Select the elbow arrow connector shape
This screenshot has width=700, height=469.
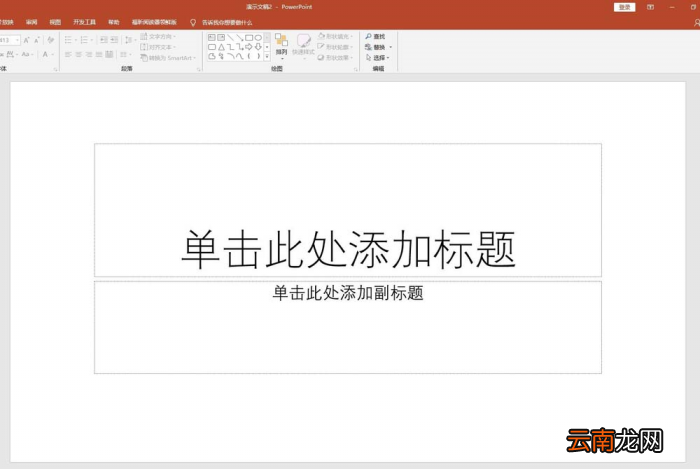(240, 47)
